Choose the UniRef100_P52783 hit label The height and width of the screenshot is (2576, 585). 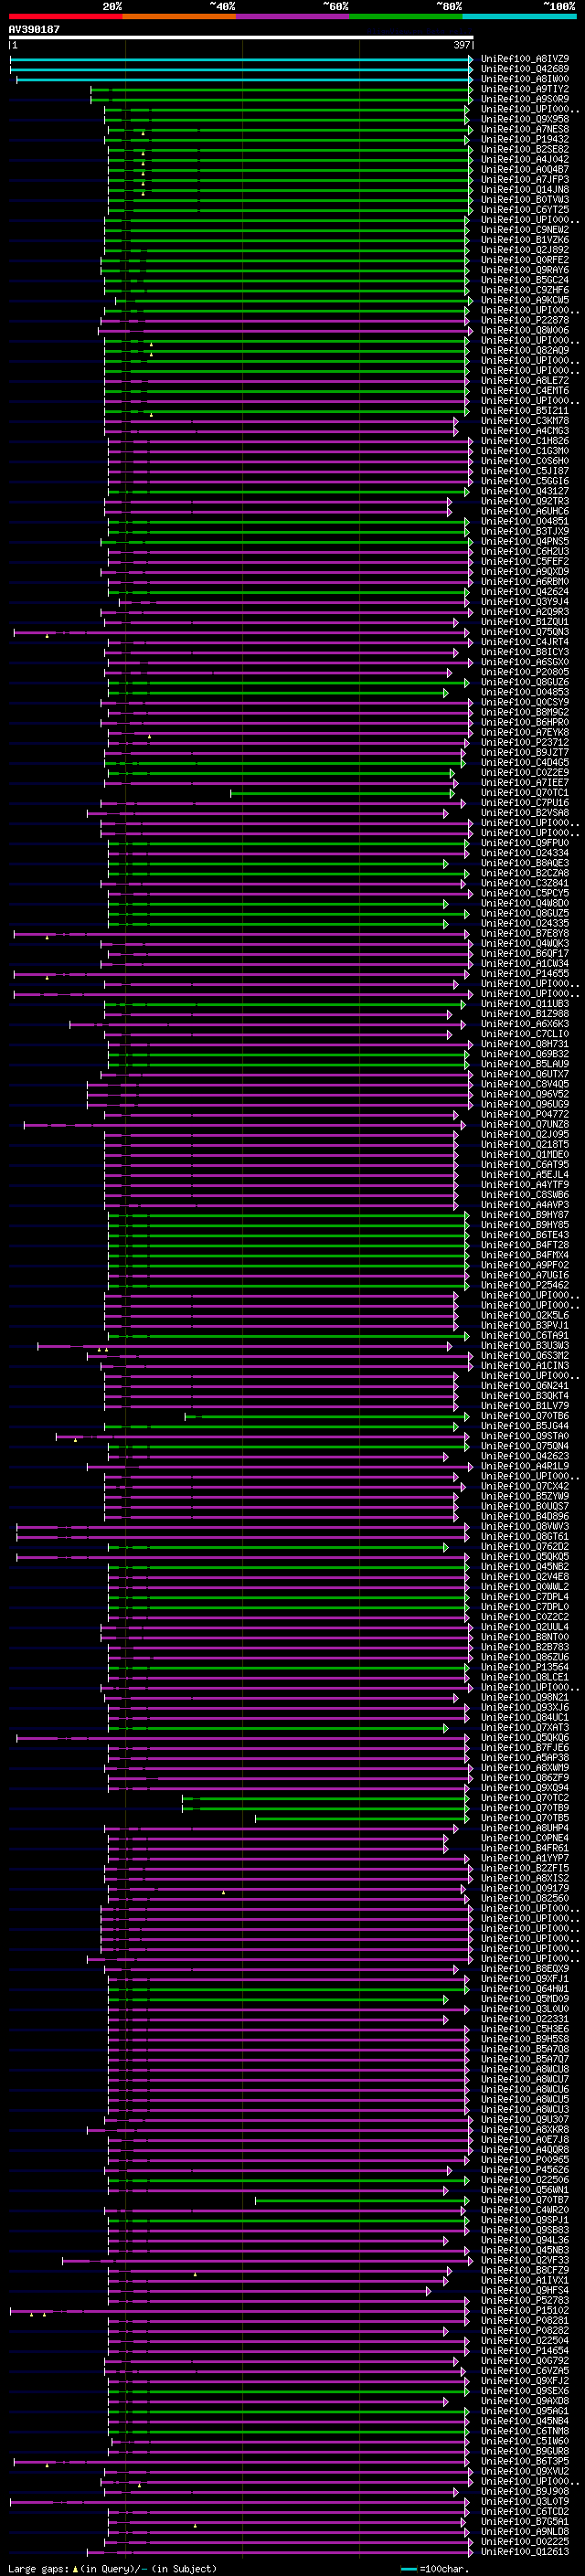click(x=525, y=2301)
